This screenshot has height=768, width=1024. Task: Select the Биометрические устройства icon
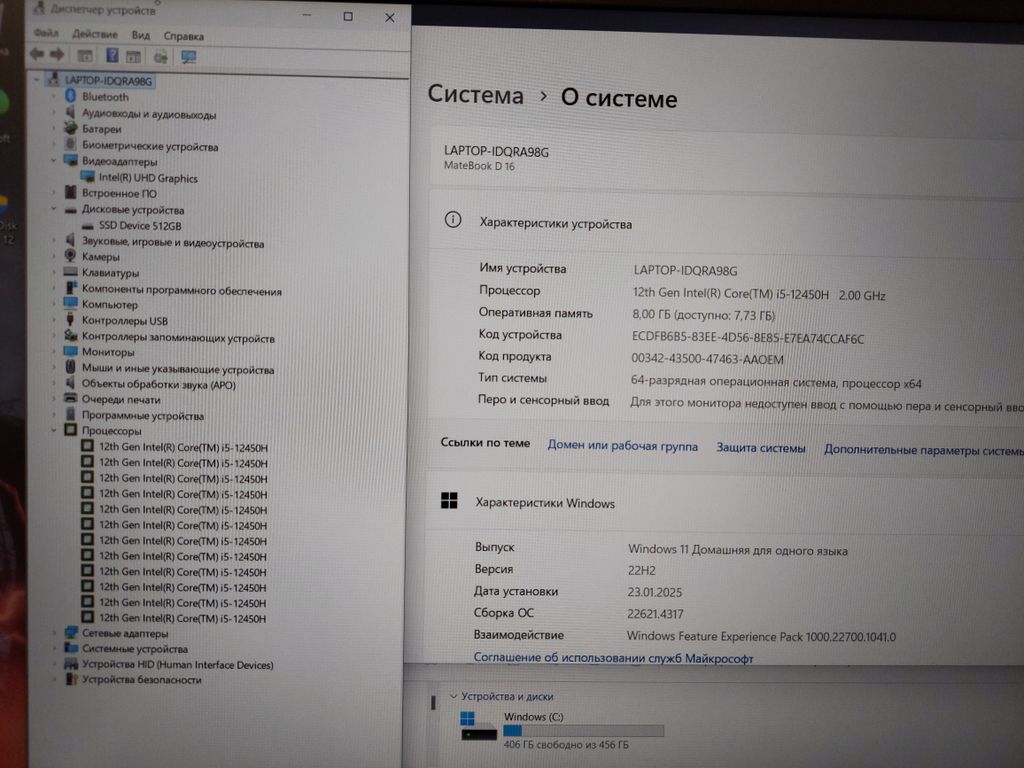coord(71,144)
